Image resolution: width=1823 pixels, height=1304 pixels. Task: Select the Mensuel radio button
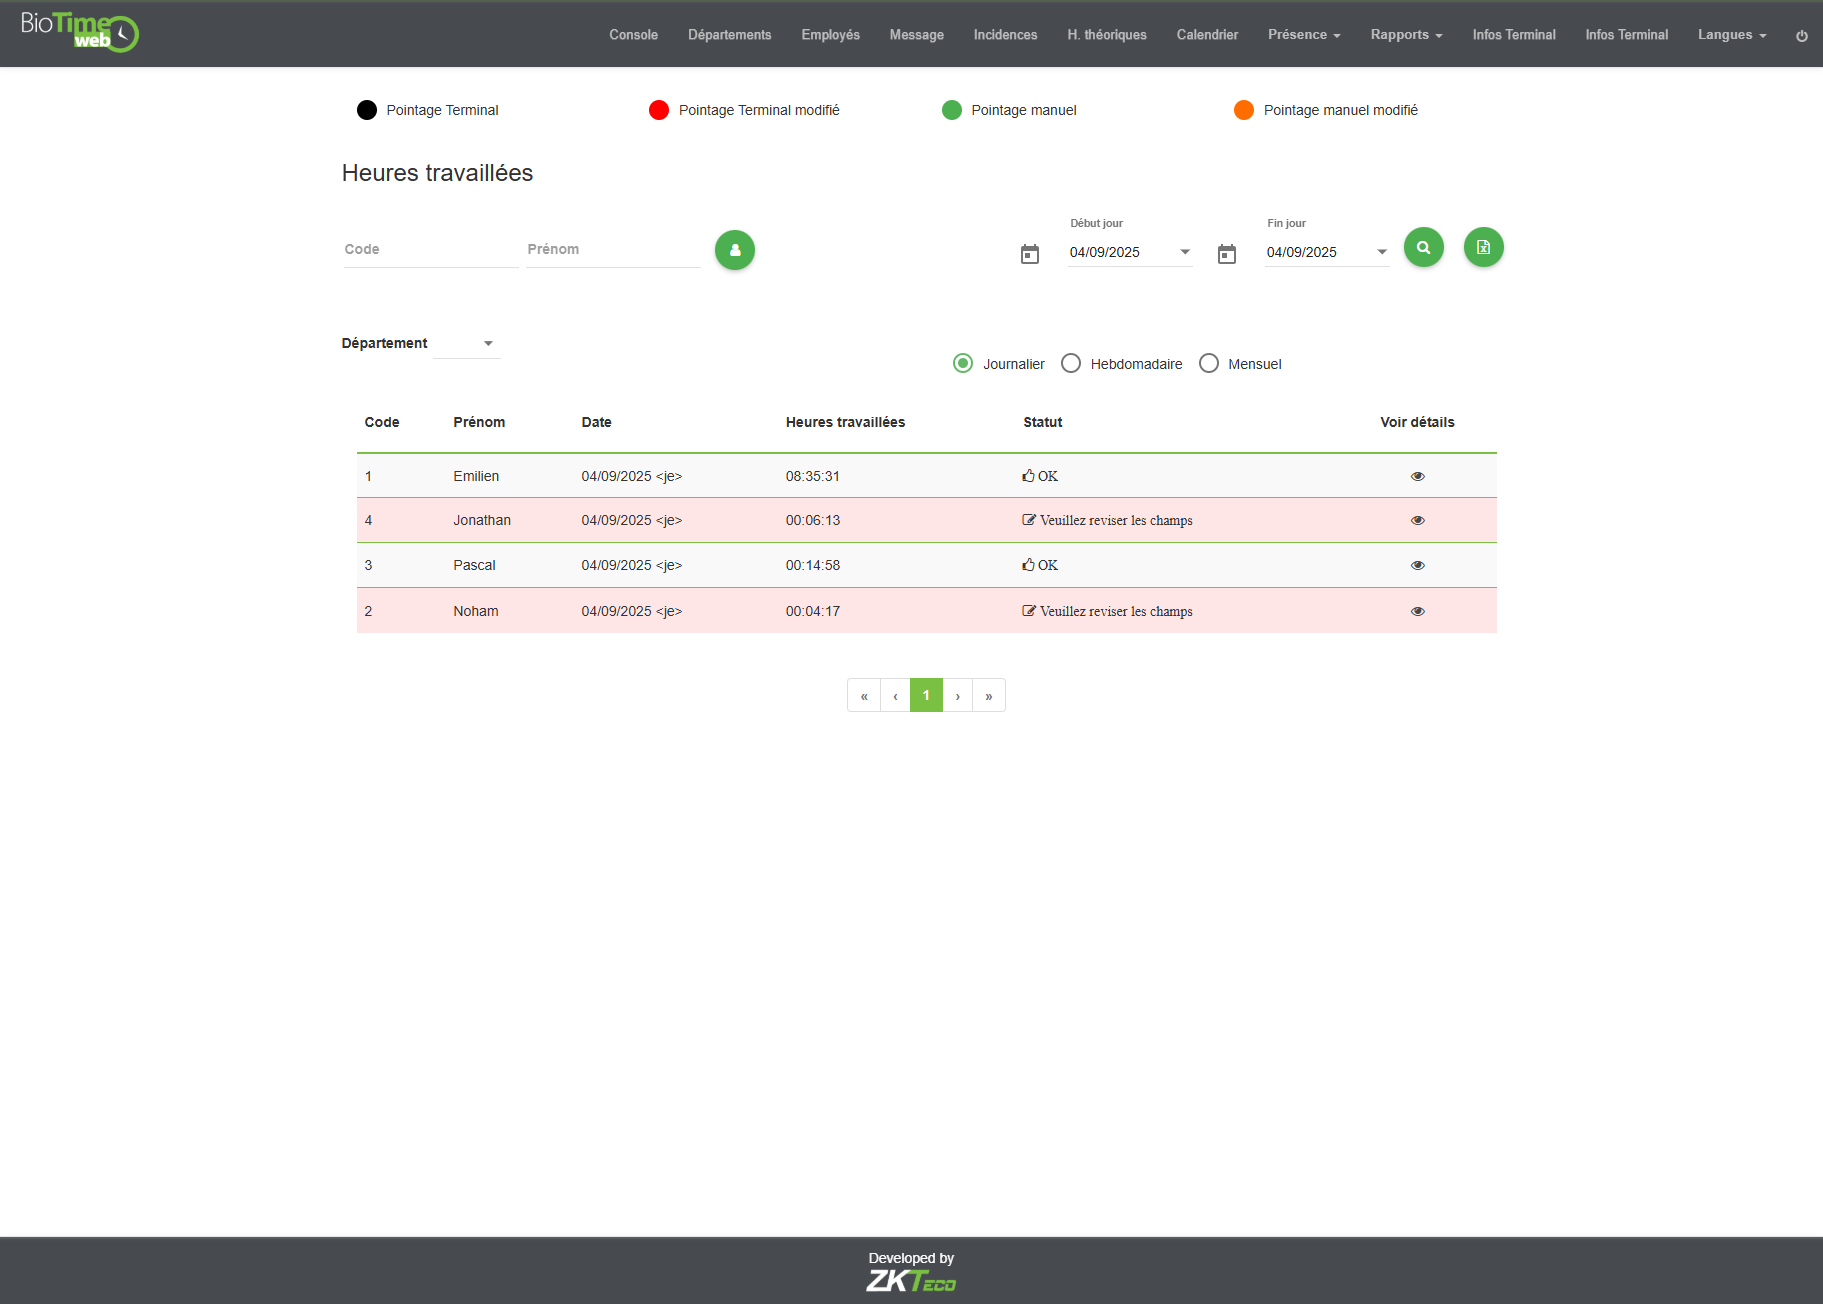[1209, 363]
